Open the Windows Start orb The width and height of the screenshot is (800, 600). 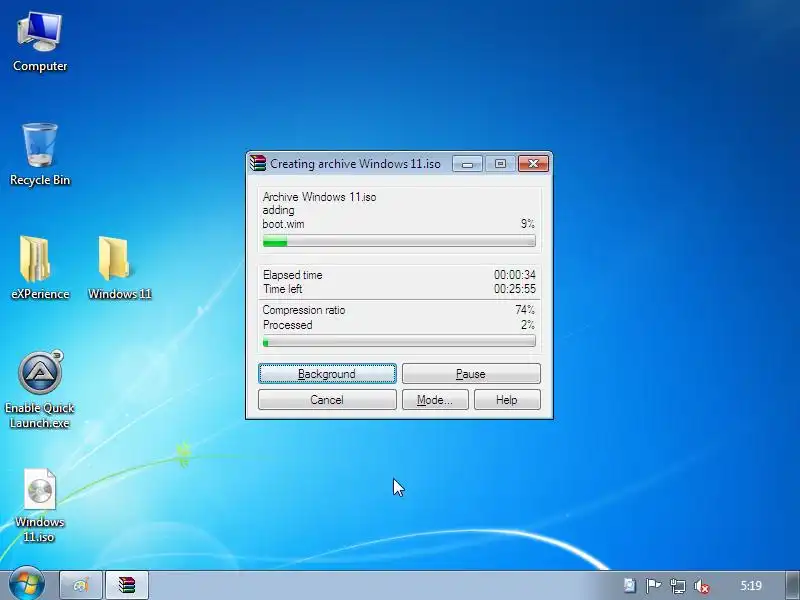(27, 585)
